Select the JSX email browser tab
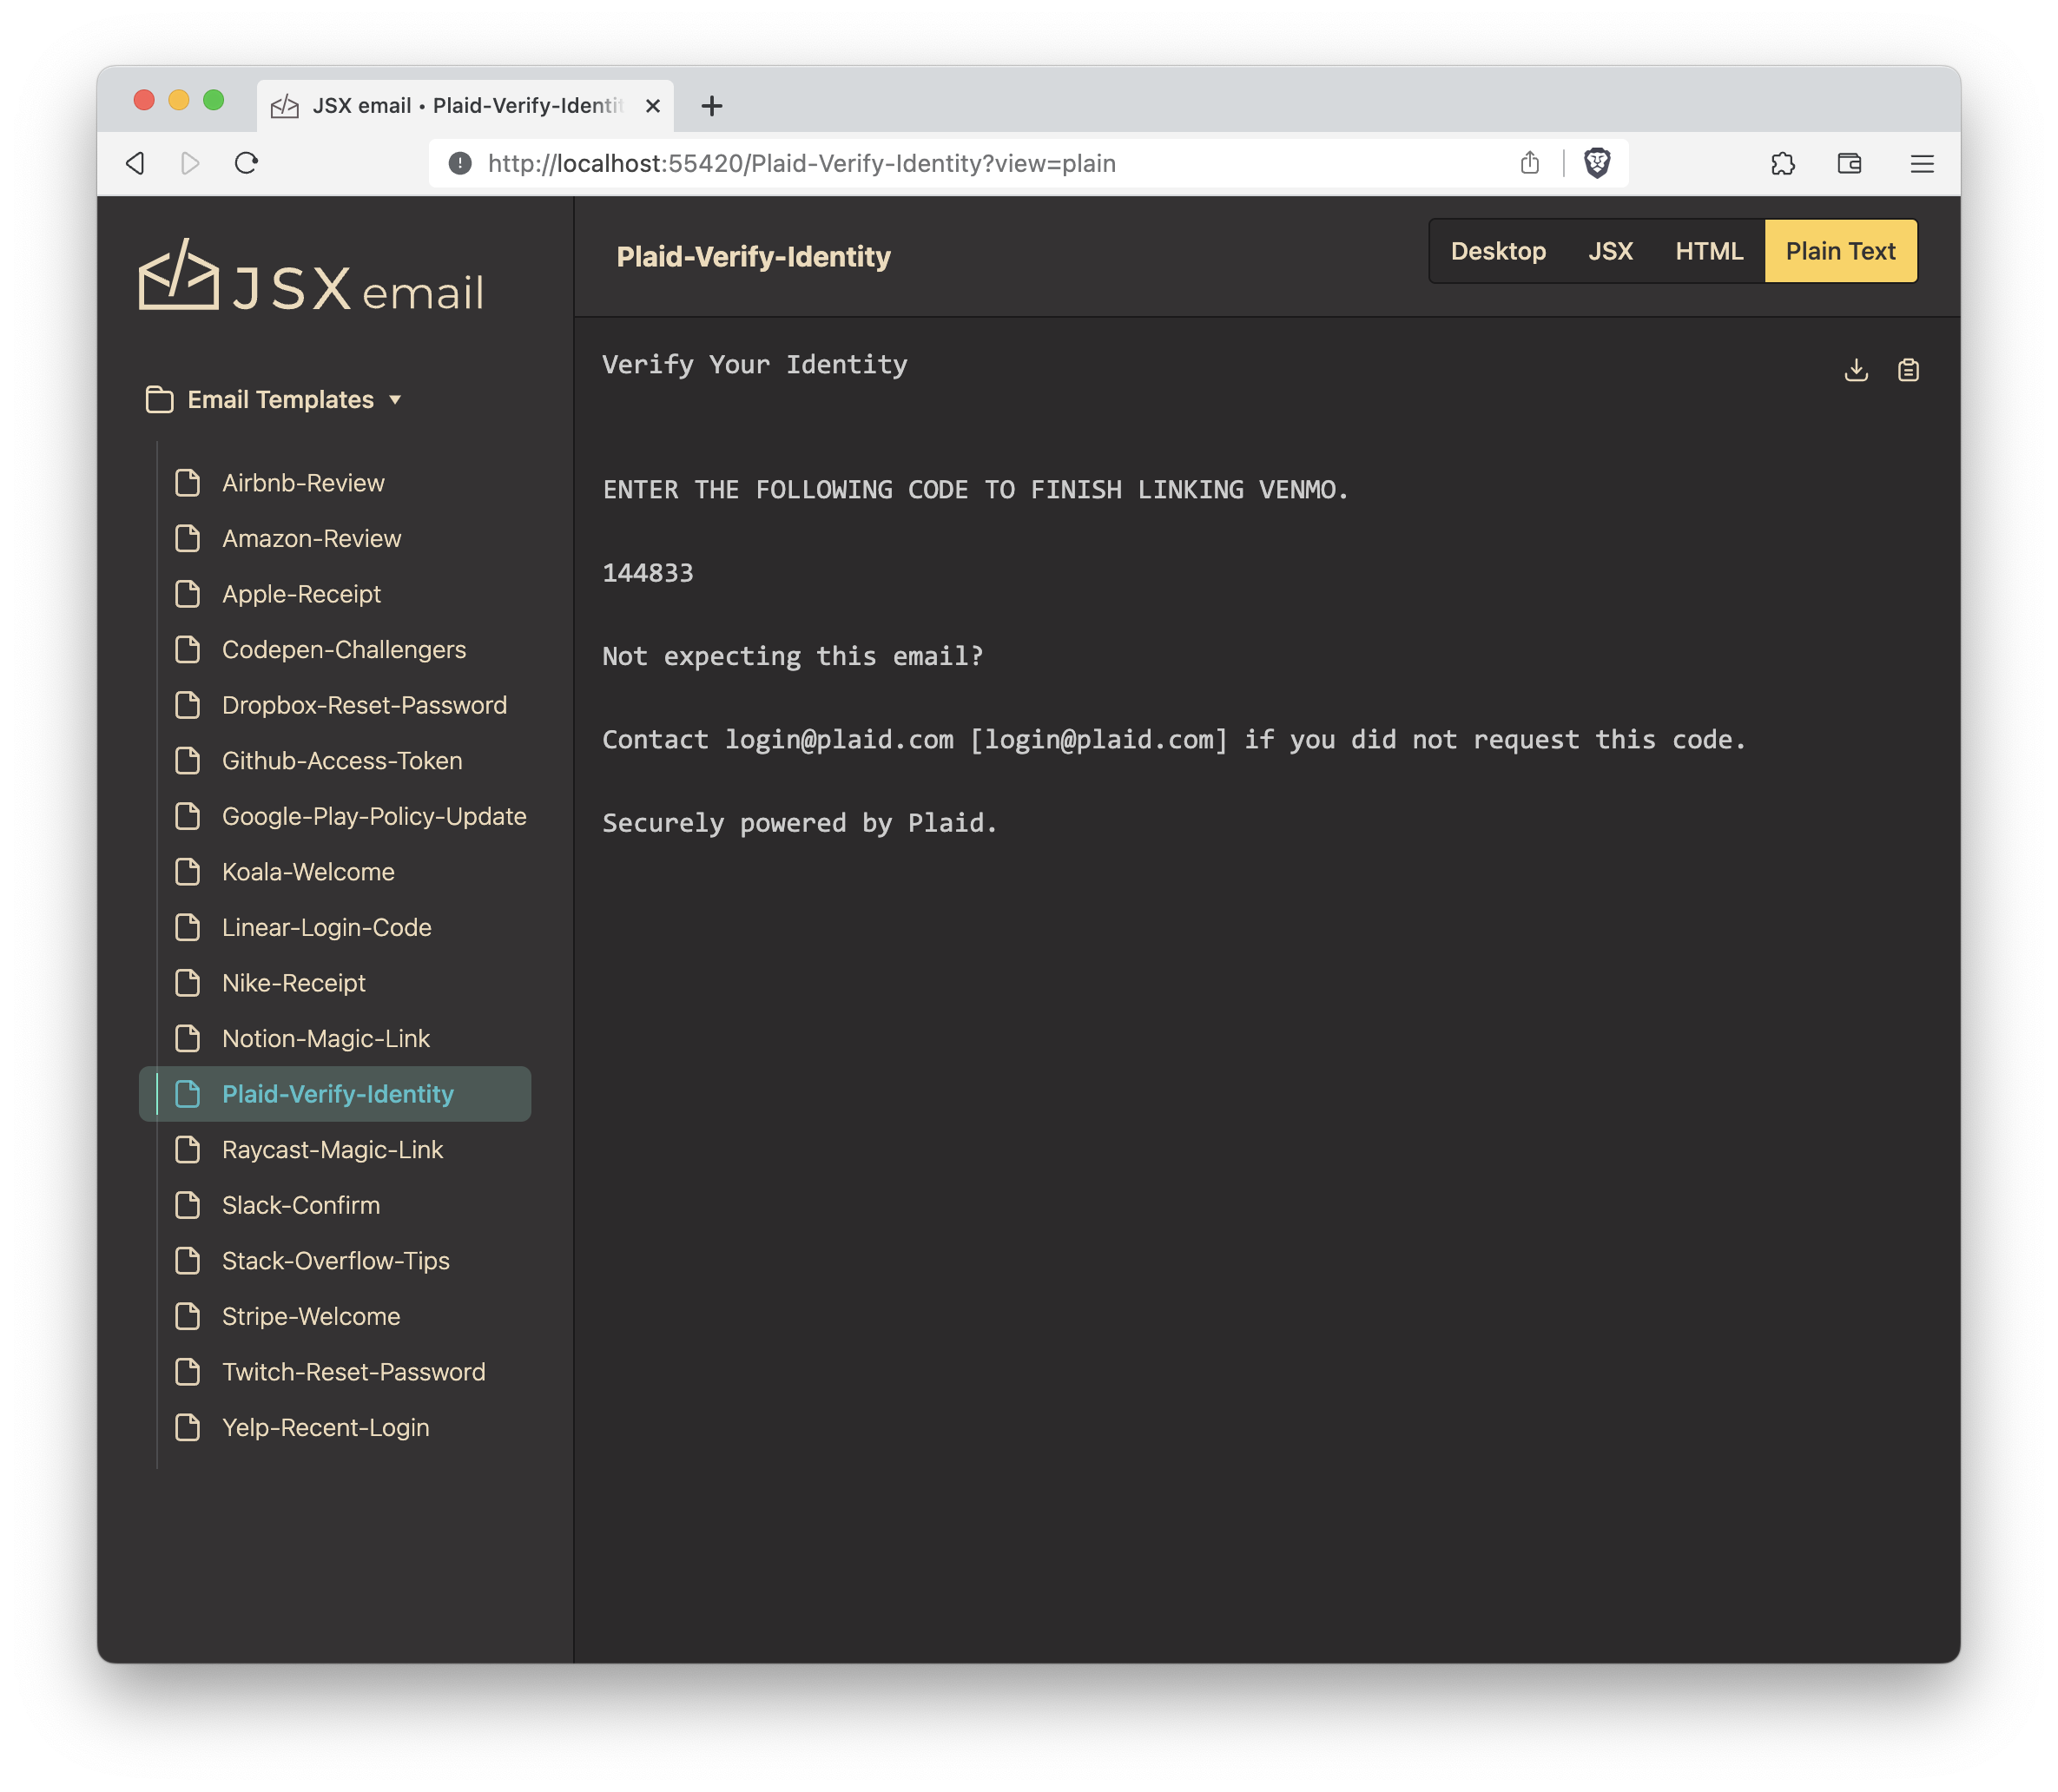This screenshot has height=1792, width=2058. pos(466,105)
